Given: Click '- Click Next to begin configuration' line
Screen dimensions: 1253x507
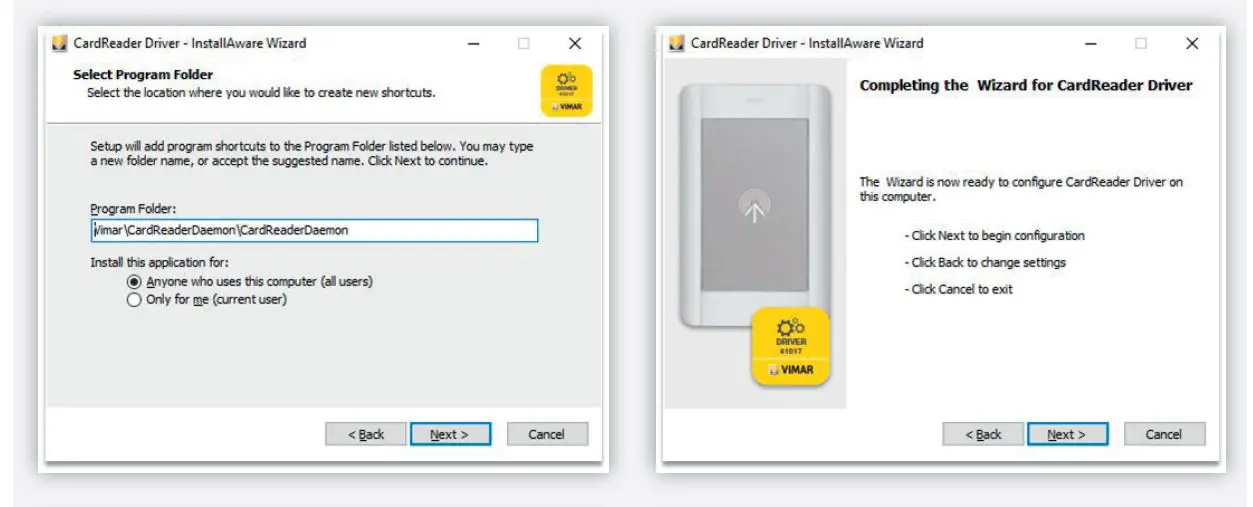Looking at the screenshot, I should [995, 236].
